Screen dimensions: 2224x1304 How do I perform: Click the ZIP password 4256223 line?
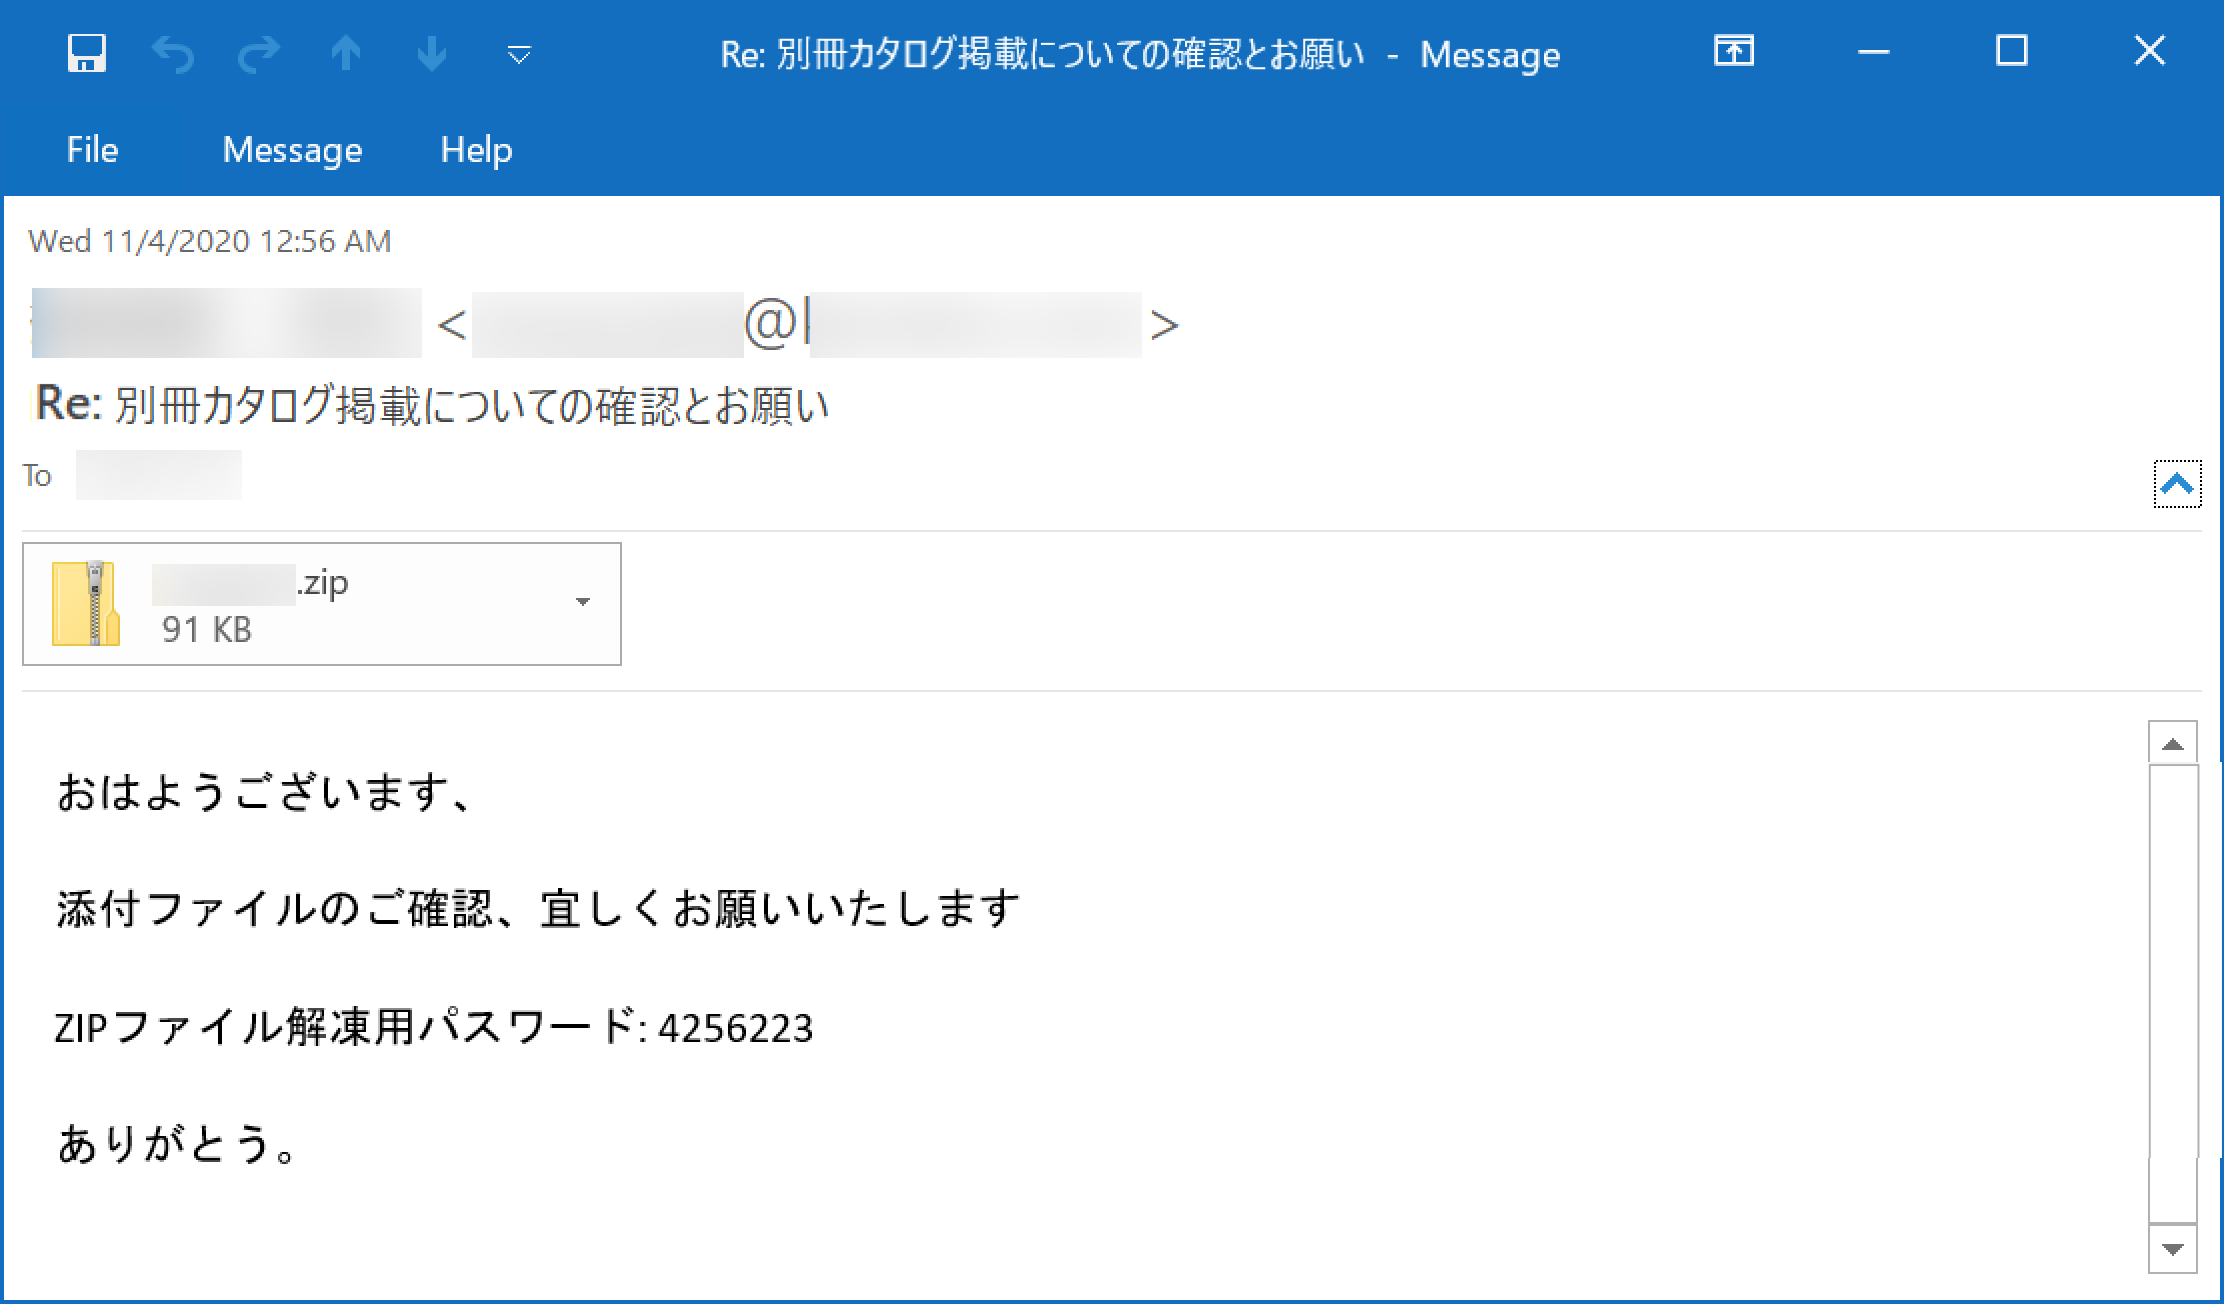pyautogui.click(x=434, y=1027)
